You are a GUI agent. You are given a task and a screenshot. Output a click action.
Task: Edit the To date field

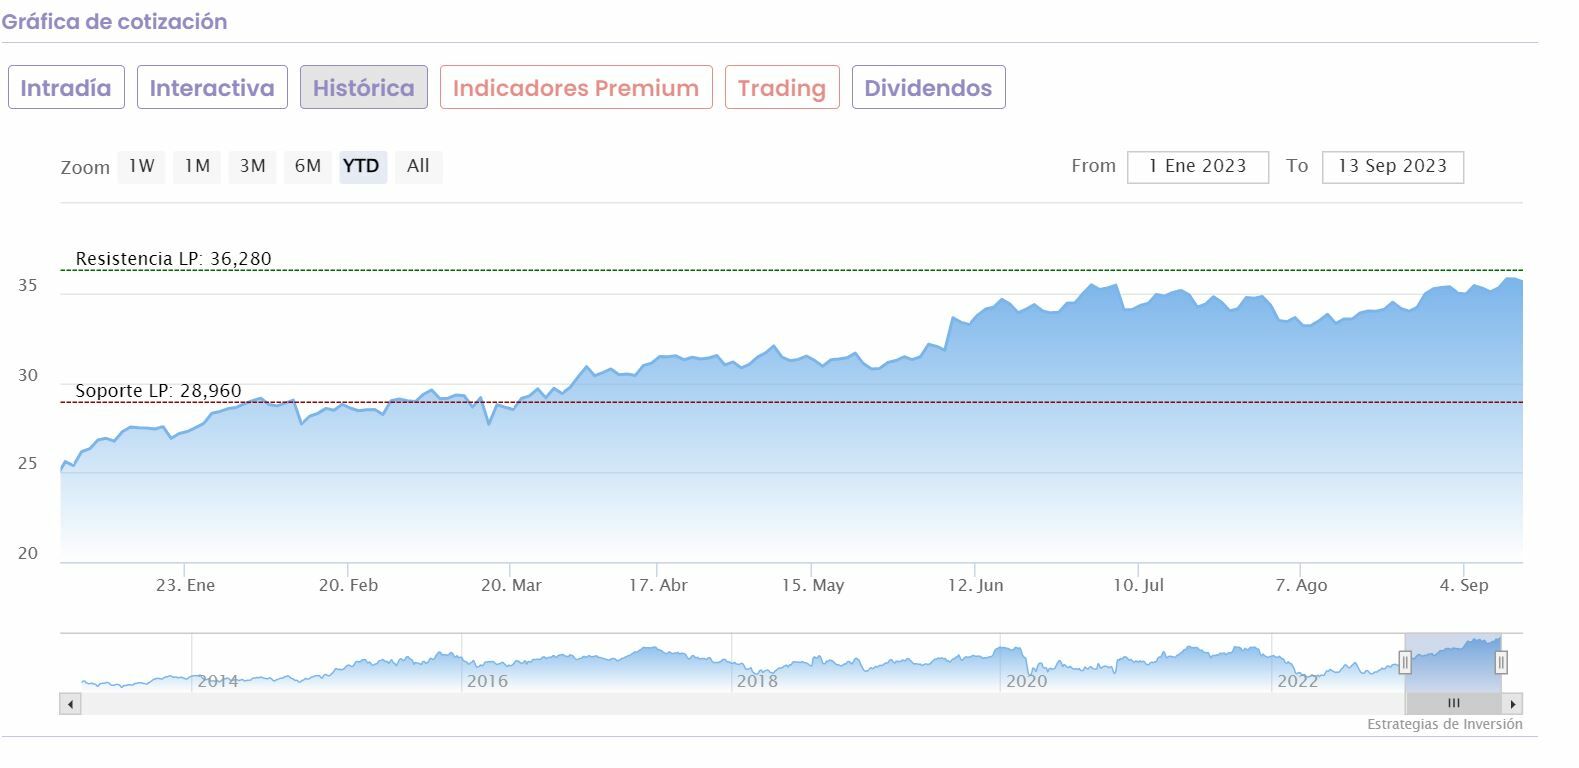[1392, 167]
